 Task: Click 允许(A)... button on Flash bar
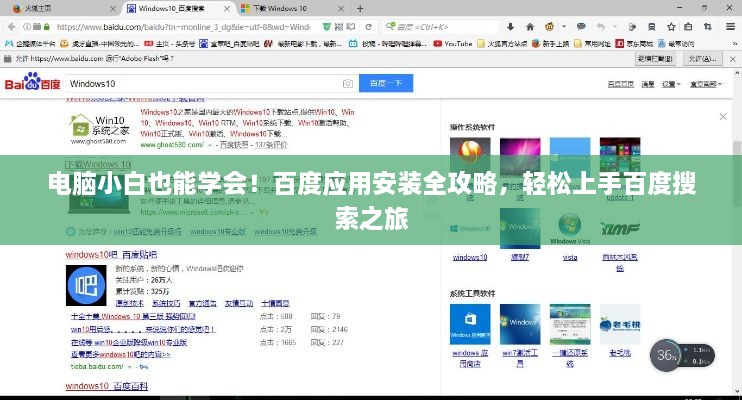click(702, 59)
